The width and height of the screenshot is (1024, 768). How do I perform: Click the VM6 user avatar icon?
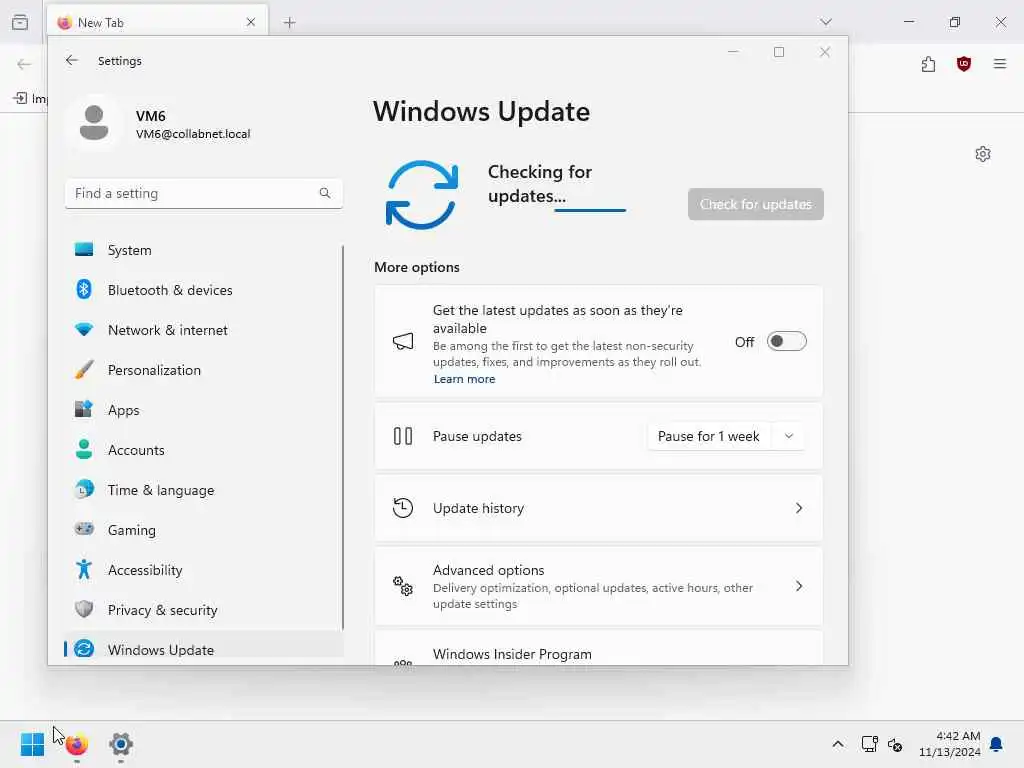point(94,123)
